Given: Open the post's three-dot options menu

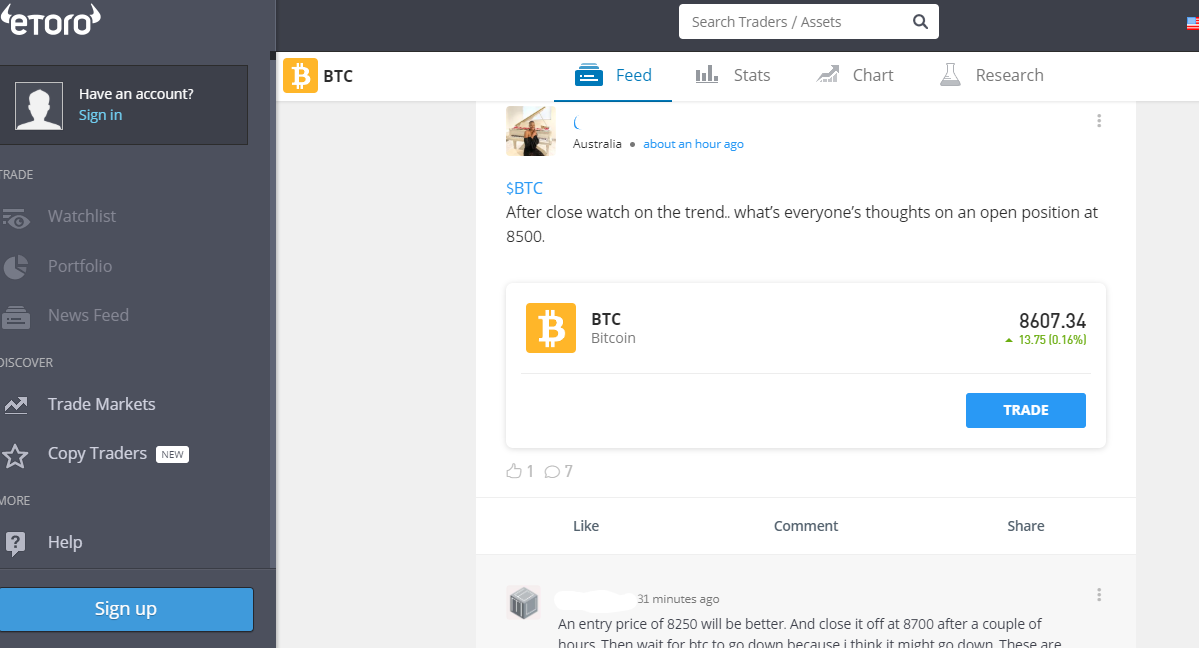Looking at the screenshot, I should (1099, 121).
